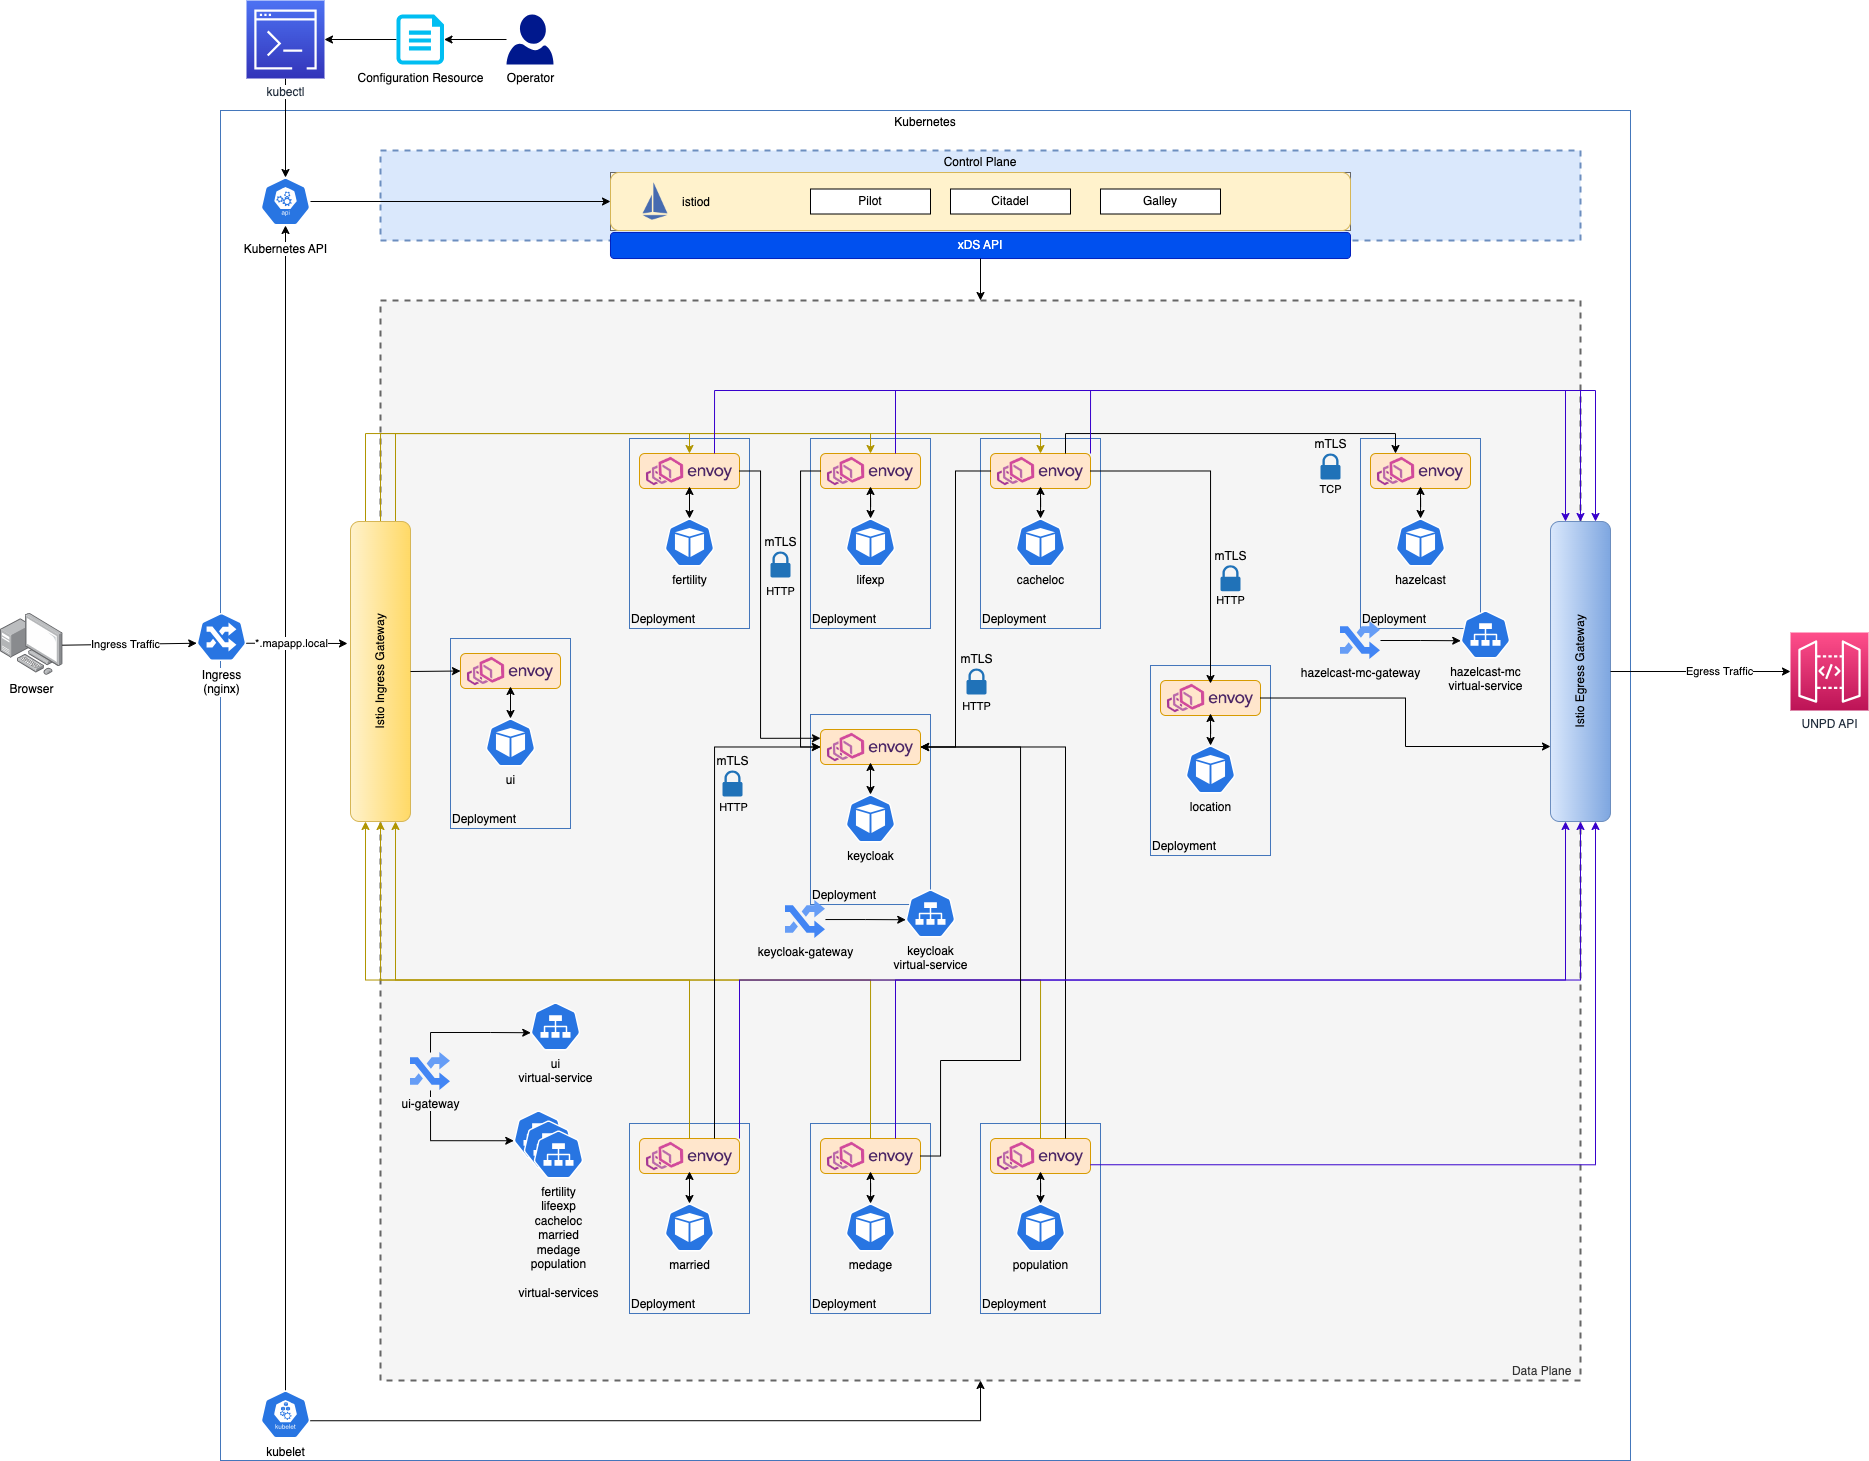
Task: Select the stacked virtual-services icon
Action: pos(548,1145)
